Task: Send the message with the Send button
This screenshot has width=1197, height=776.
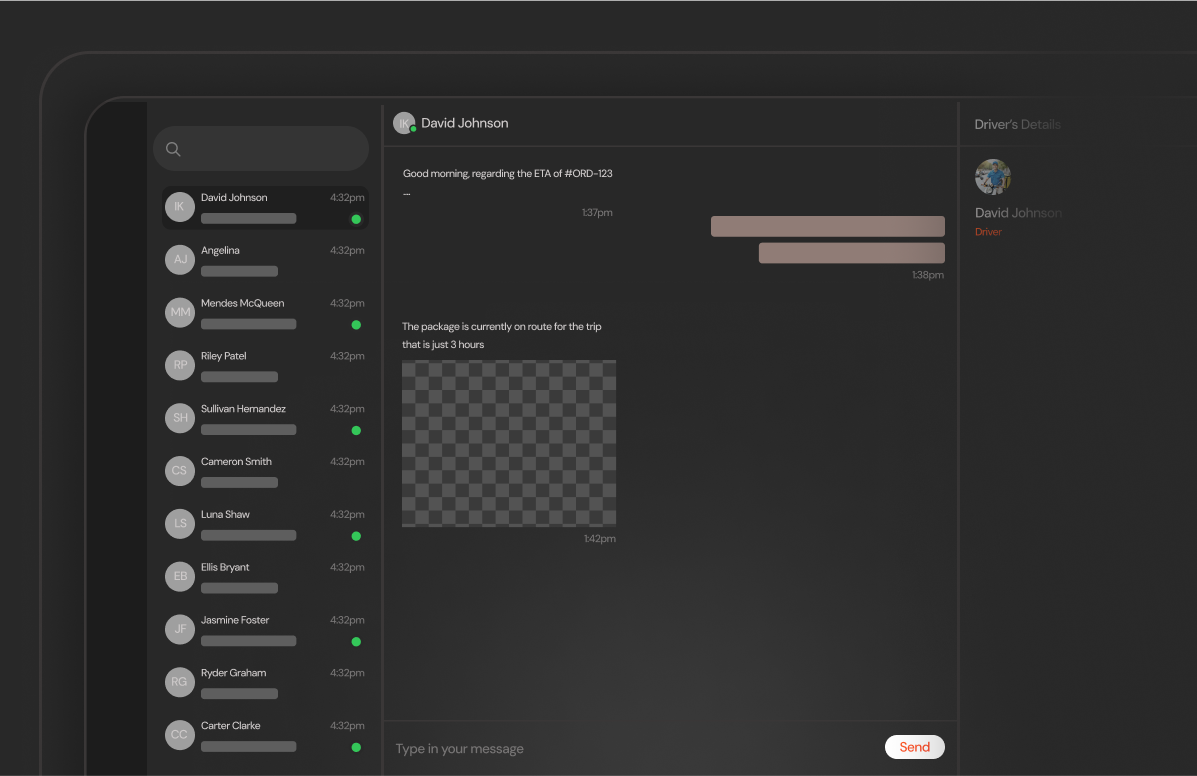Action: point(915,747)
